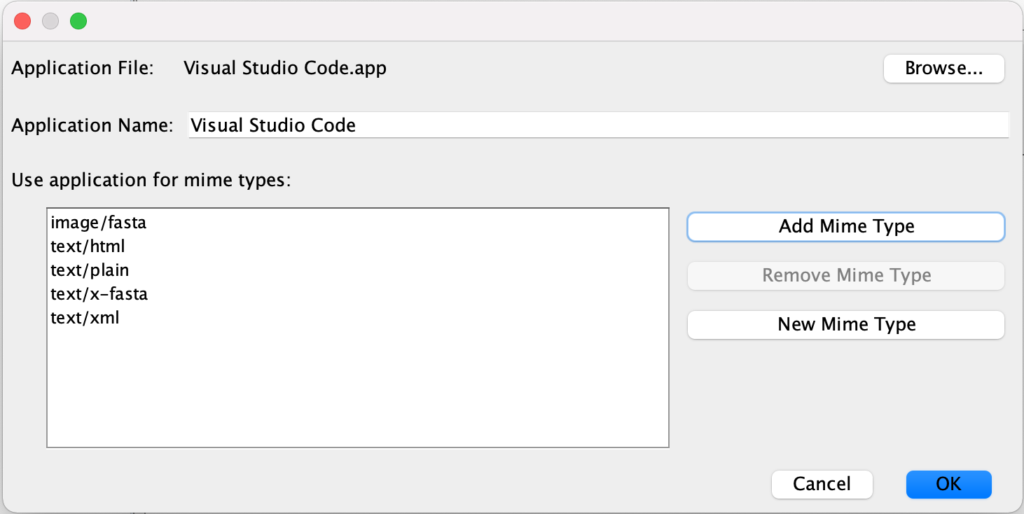This screenshot has height=514, width=1024.
Task: Pick text/xml in the mime types list
Action: (85, 318)
